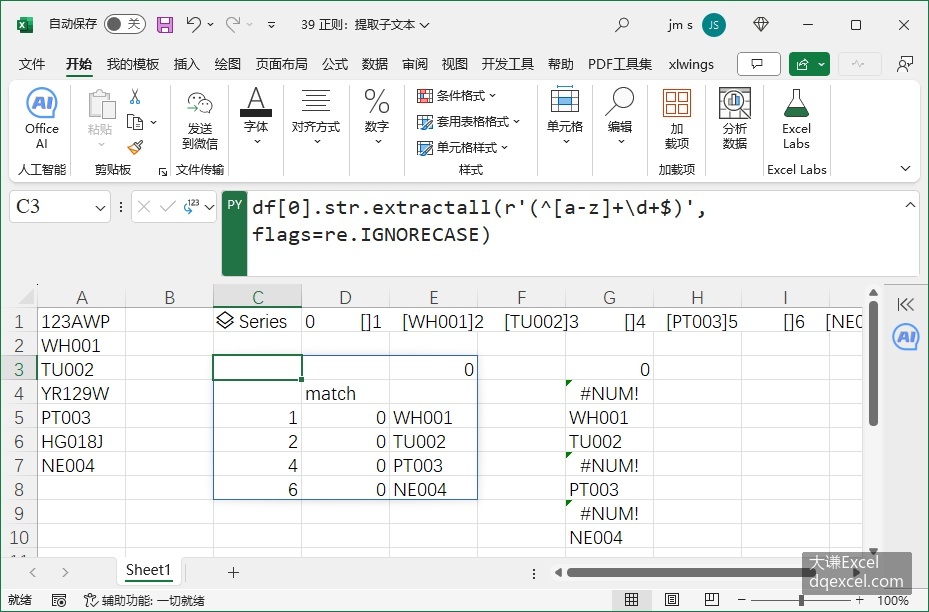This screenshot has width=929, height=612.
Task: Switch to the 我的模板 tab
Action: (133, 64)
